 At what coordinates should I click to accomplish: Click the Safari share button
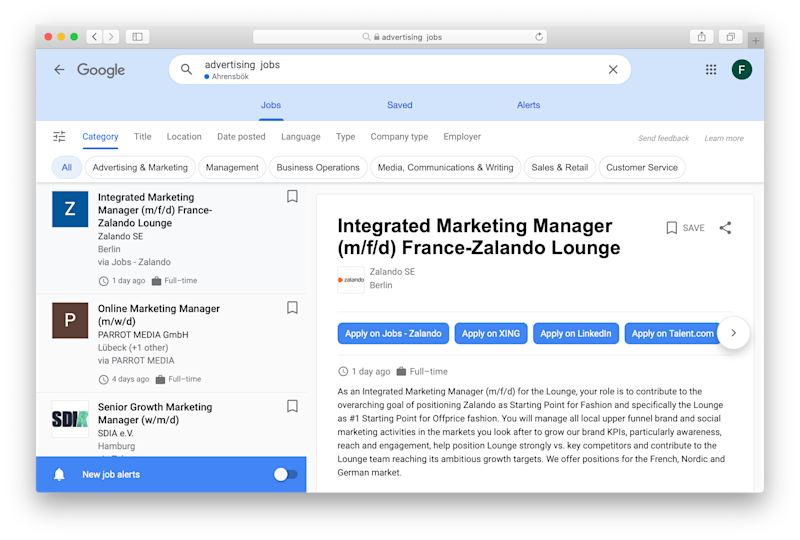[x=702, y=37]
